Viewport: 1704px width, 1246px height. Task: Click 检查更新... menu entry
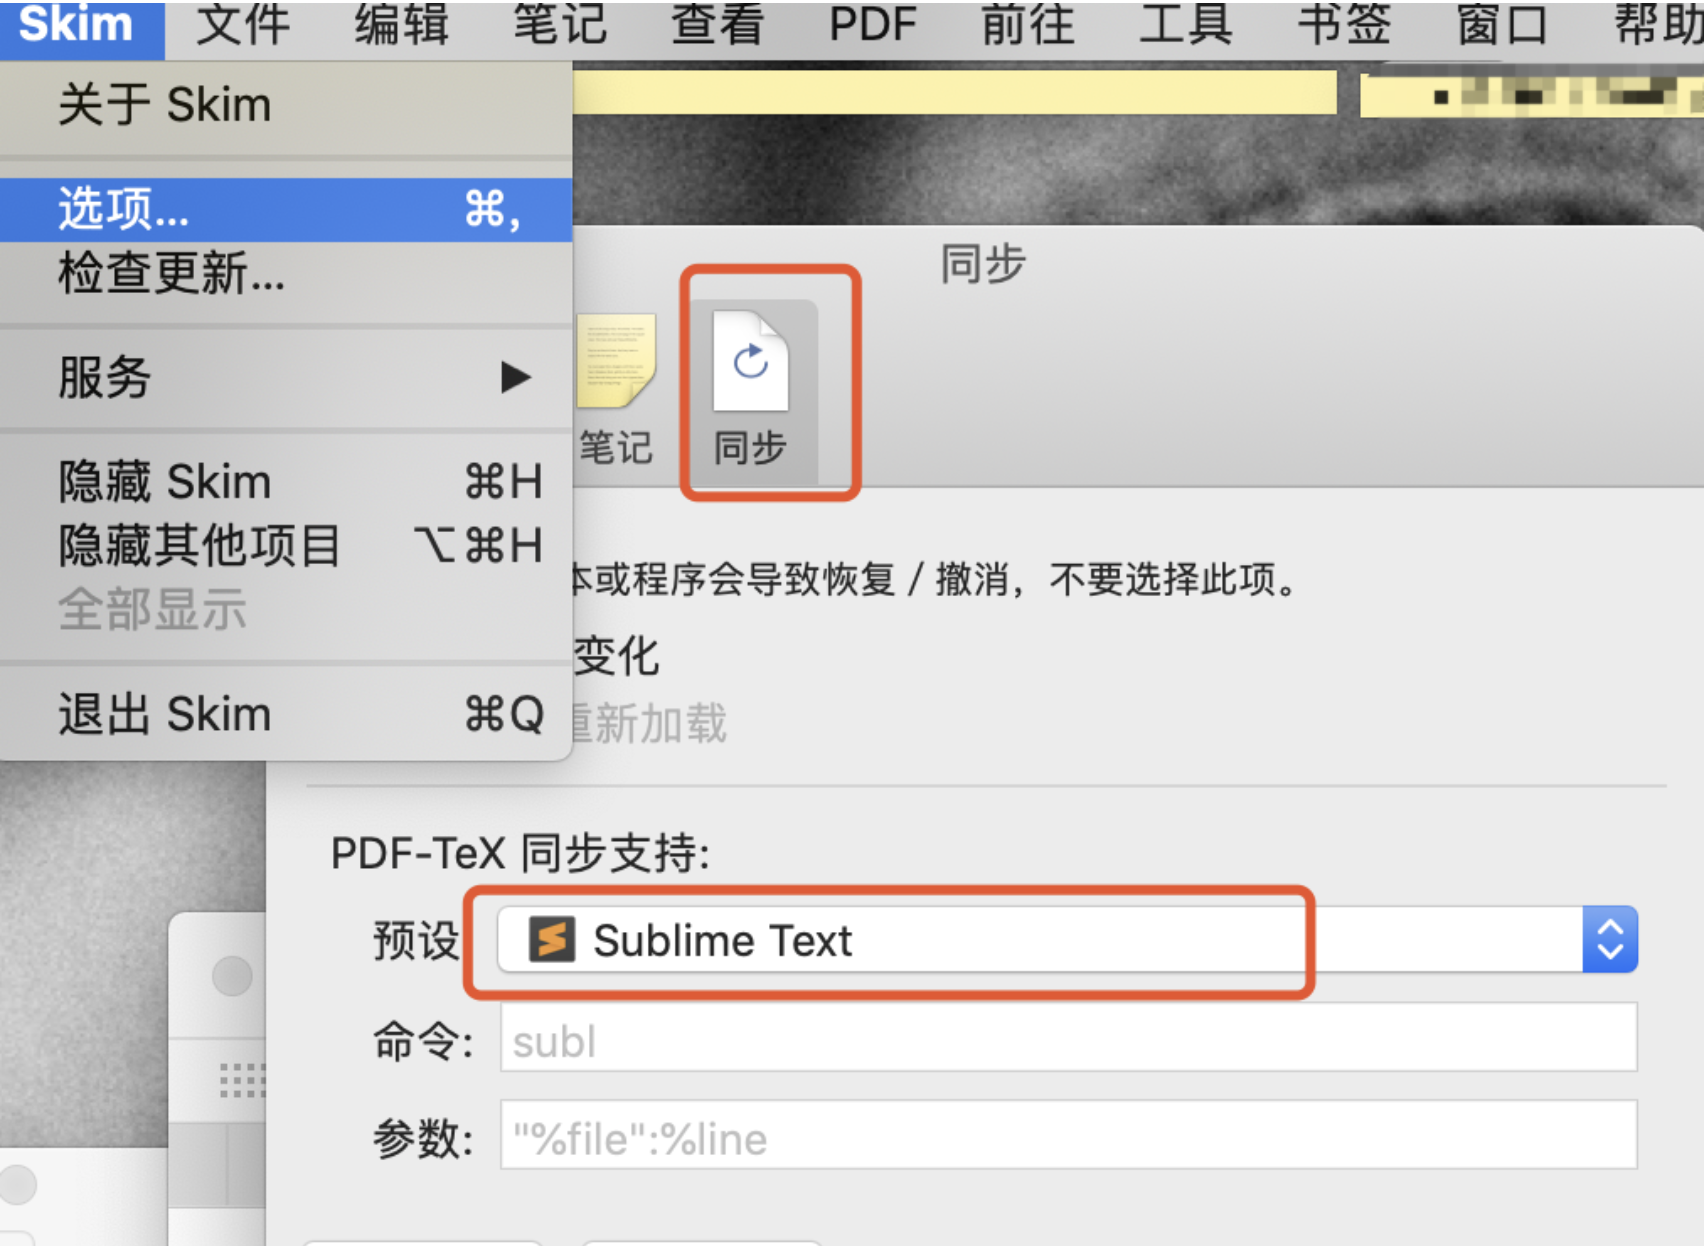[x=286, y=273]
